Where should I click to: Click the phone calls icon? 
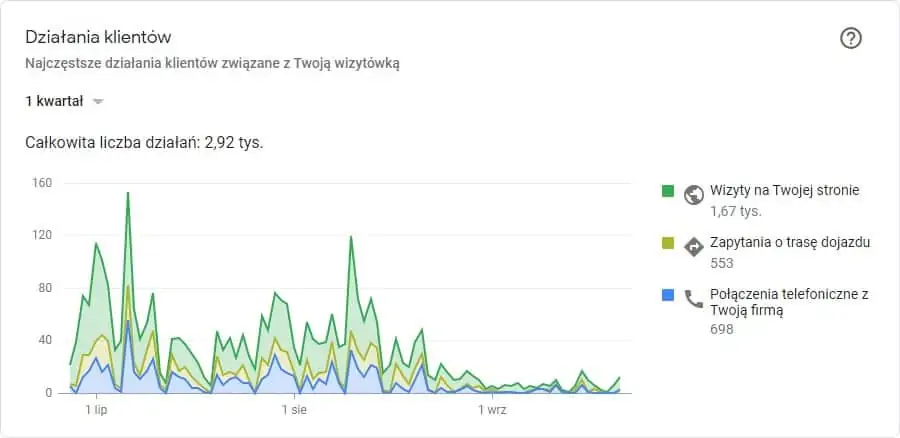pyautogui.click(x=694, y=297)
